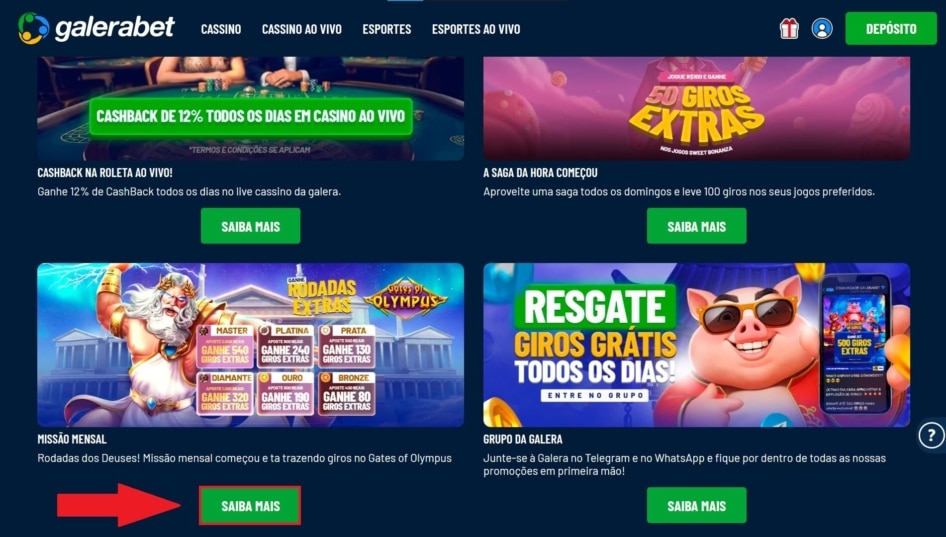
Task: Open the Cassino menu item
Action: click(221, 29)
